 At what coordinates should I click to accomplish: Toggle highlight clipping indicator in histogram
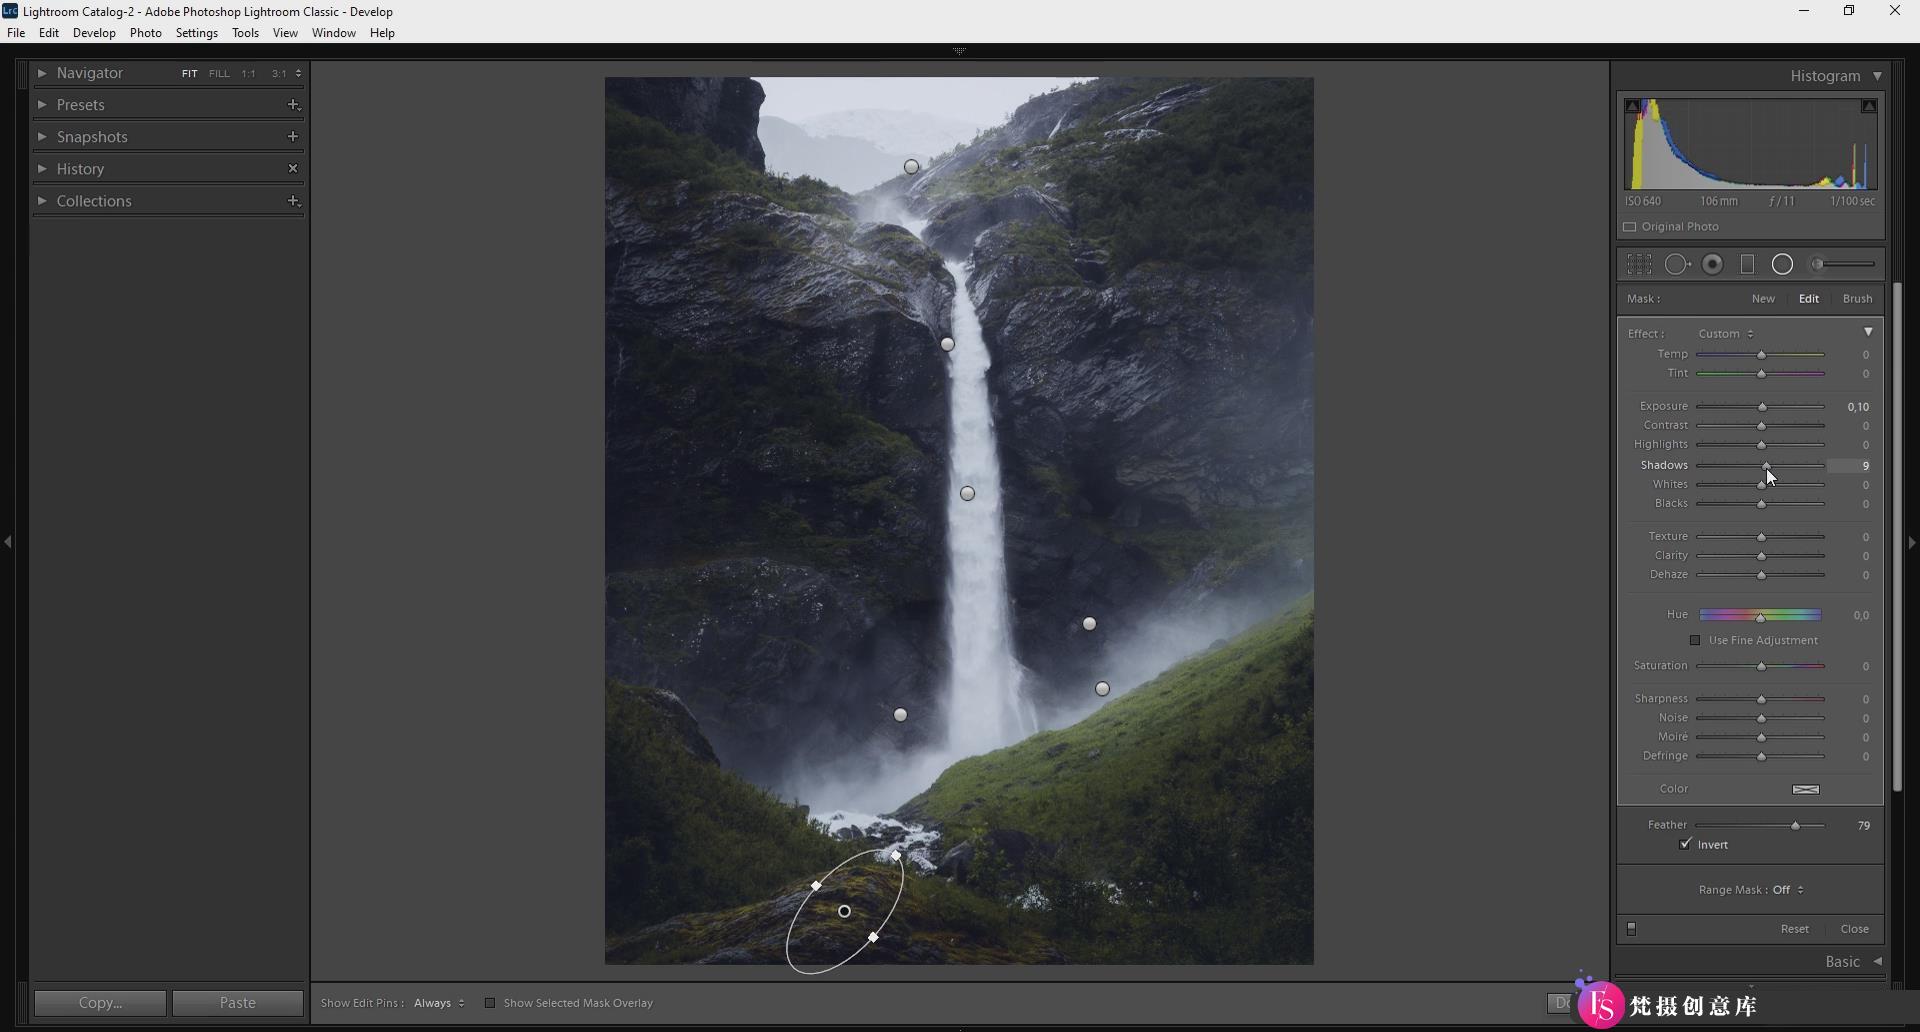pyautogui.click(x=1868, y=106)
